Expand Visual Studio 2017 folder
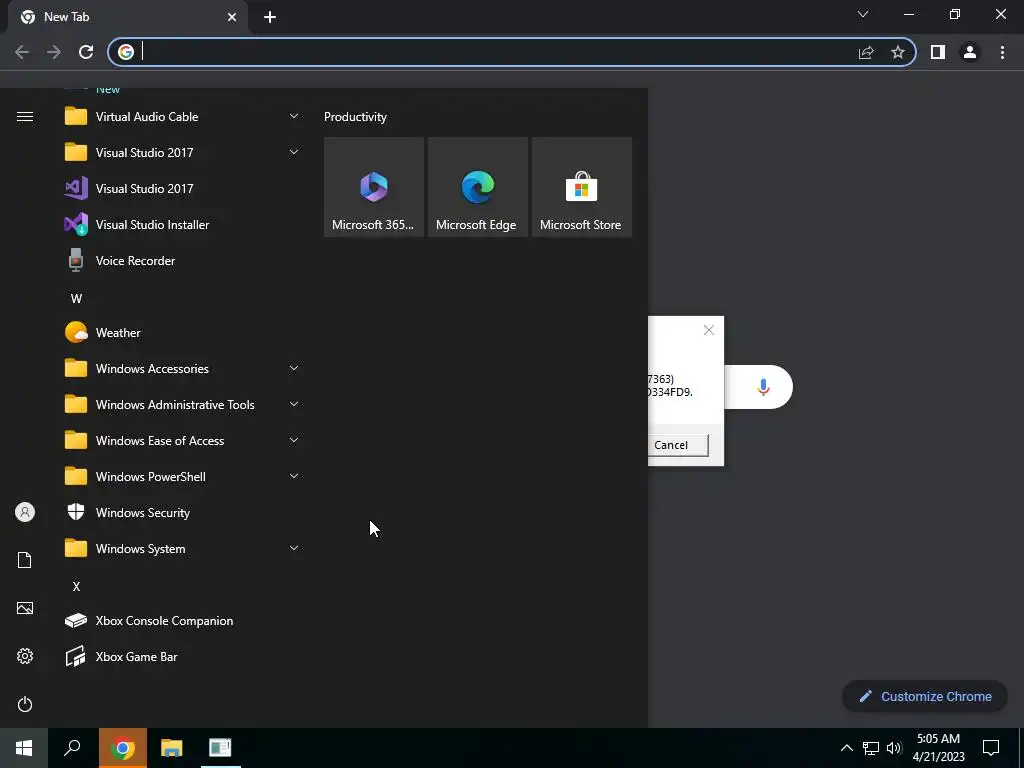The width and height of the screenshot is (1024, 768). point(182,152)
